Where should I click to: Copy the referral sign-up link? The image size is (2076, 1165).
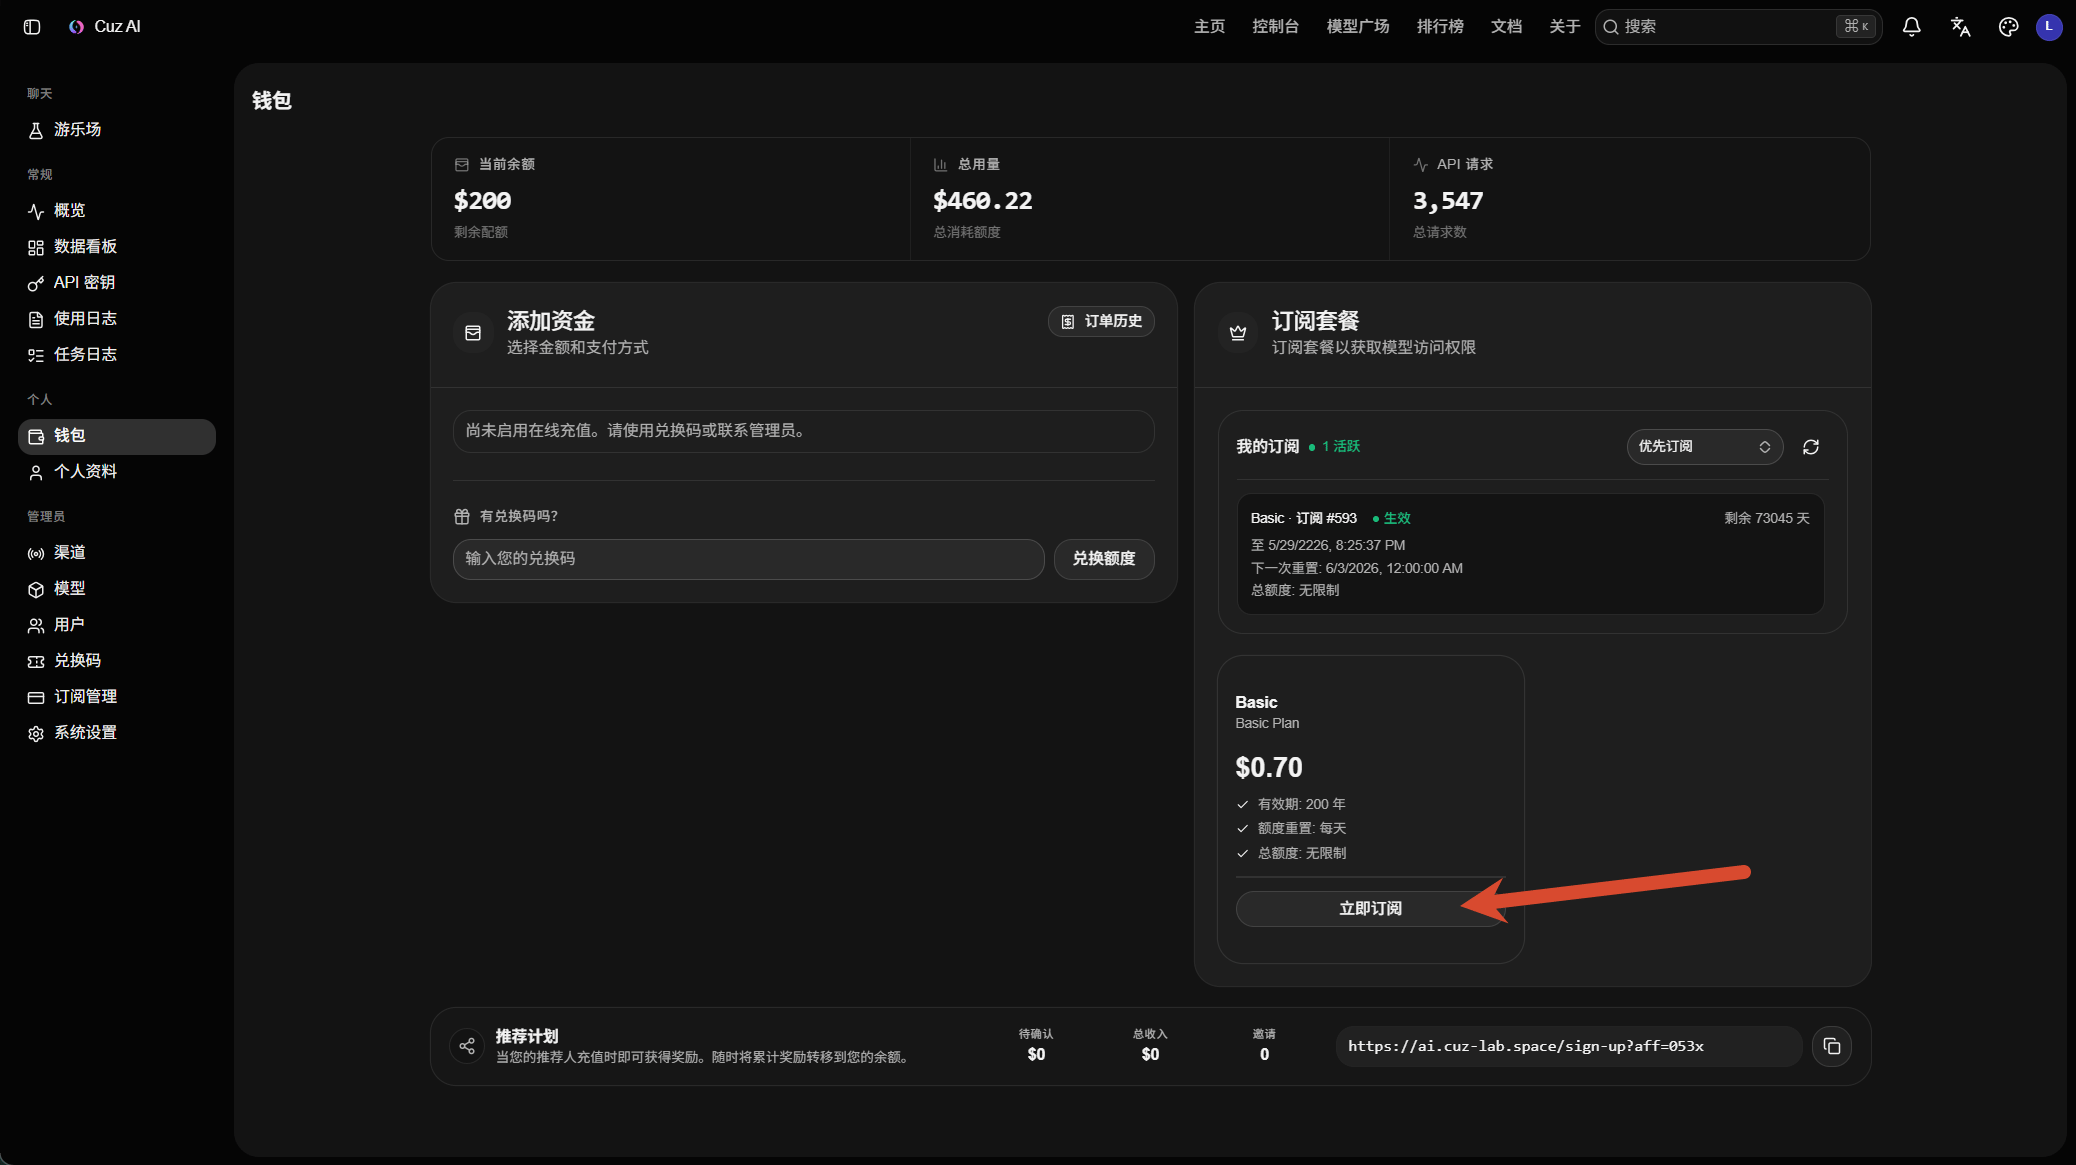click(x=1831, y=1046)
